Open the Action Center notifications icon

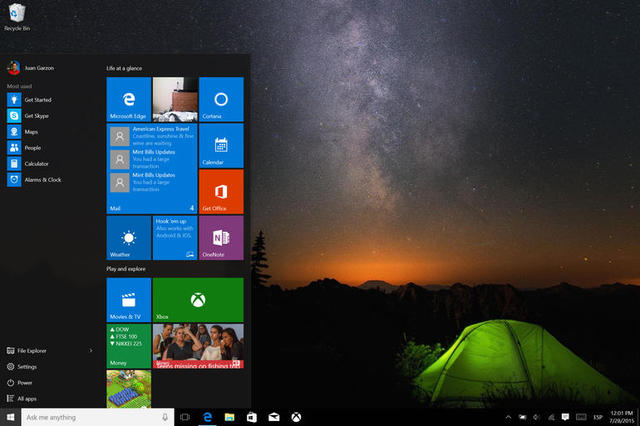click(x=565, y=417)
